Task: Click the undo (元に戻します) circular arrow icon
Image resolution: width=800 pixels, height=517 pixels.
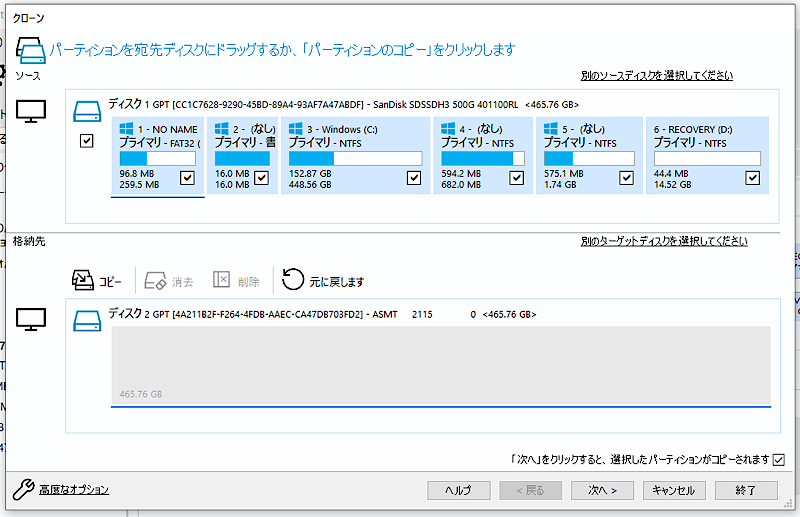Action: click(x=293, y=280)
